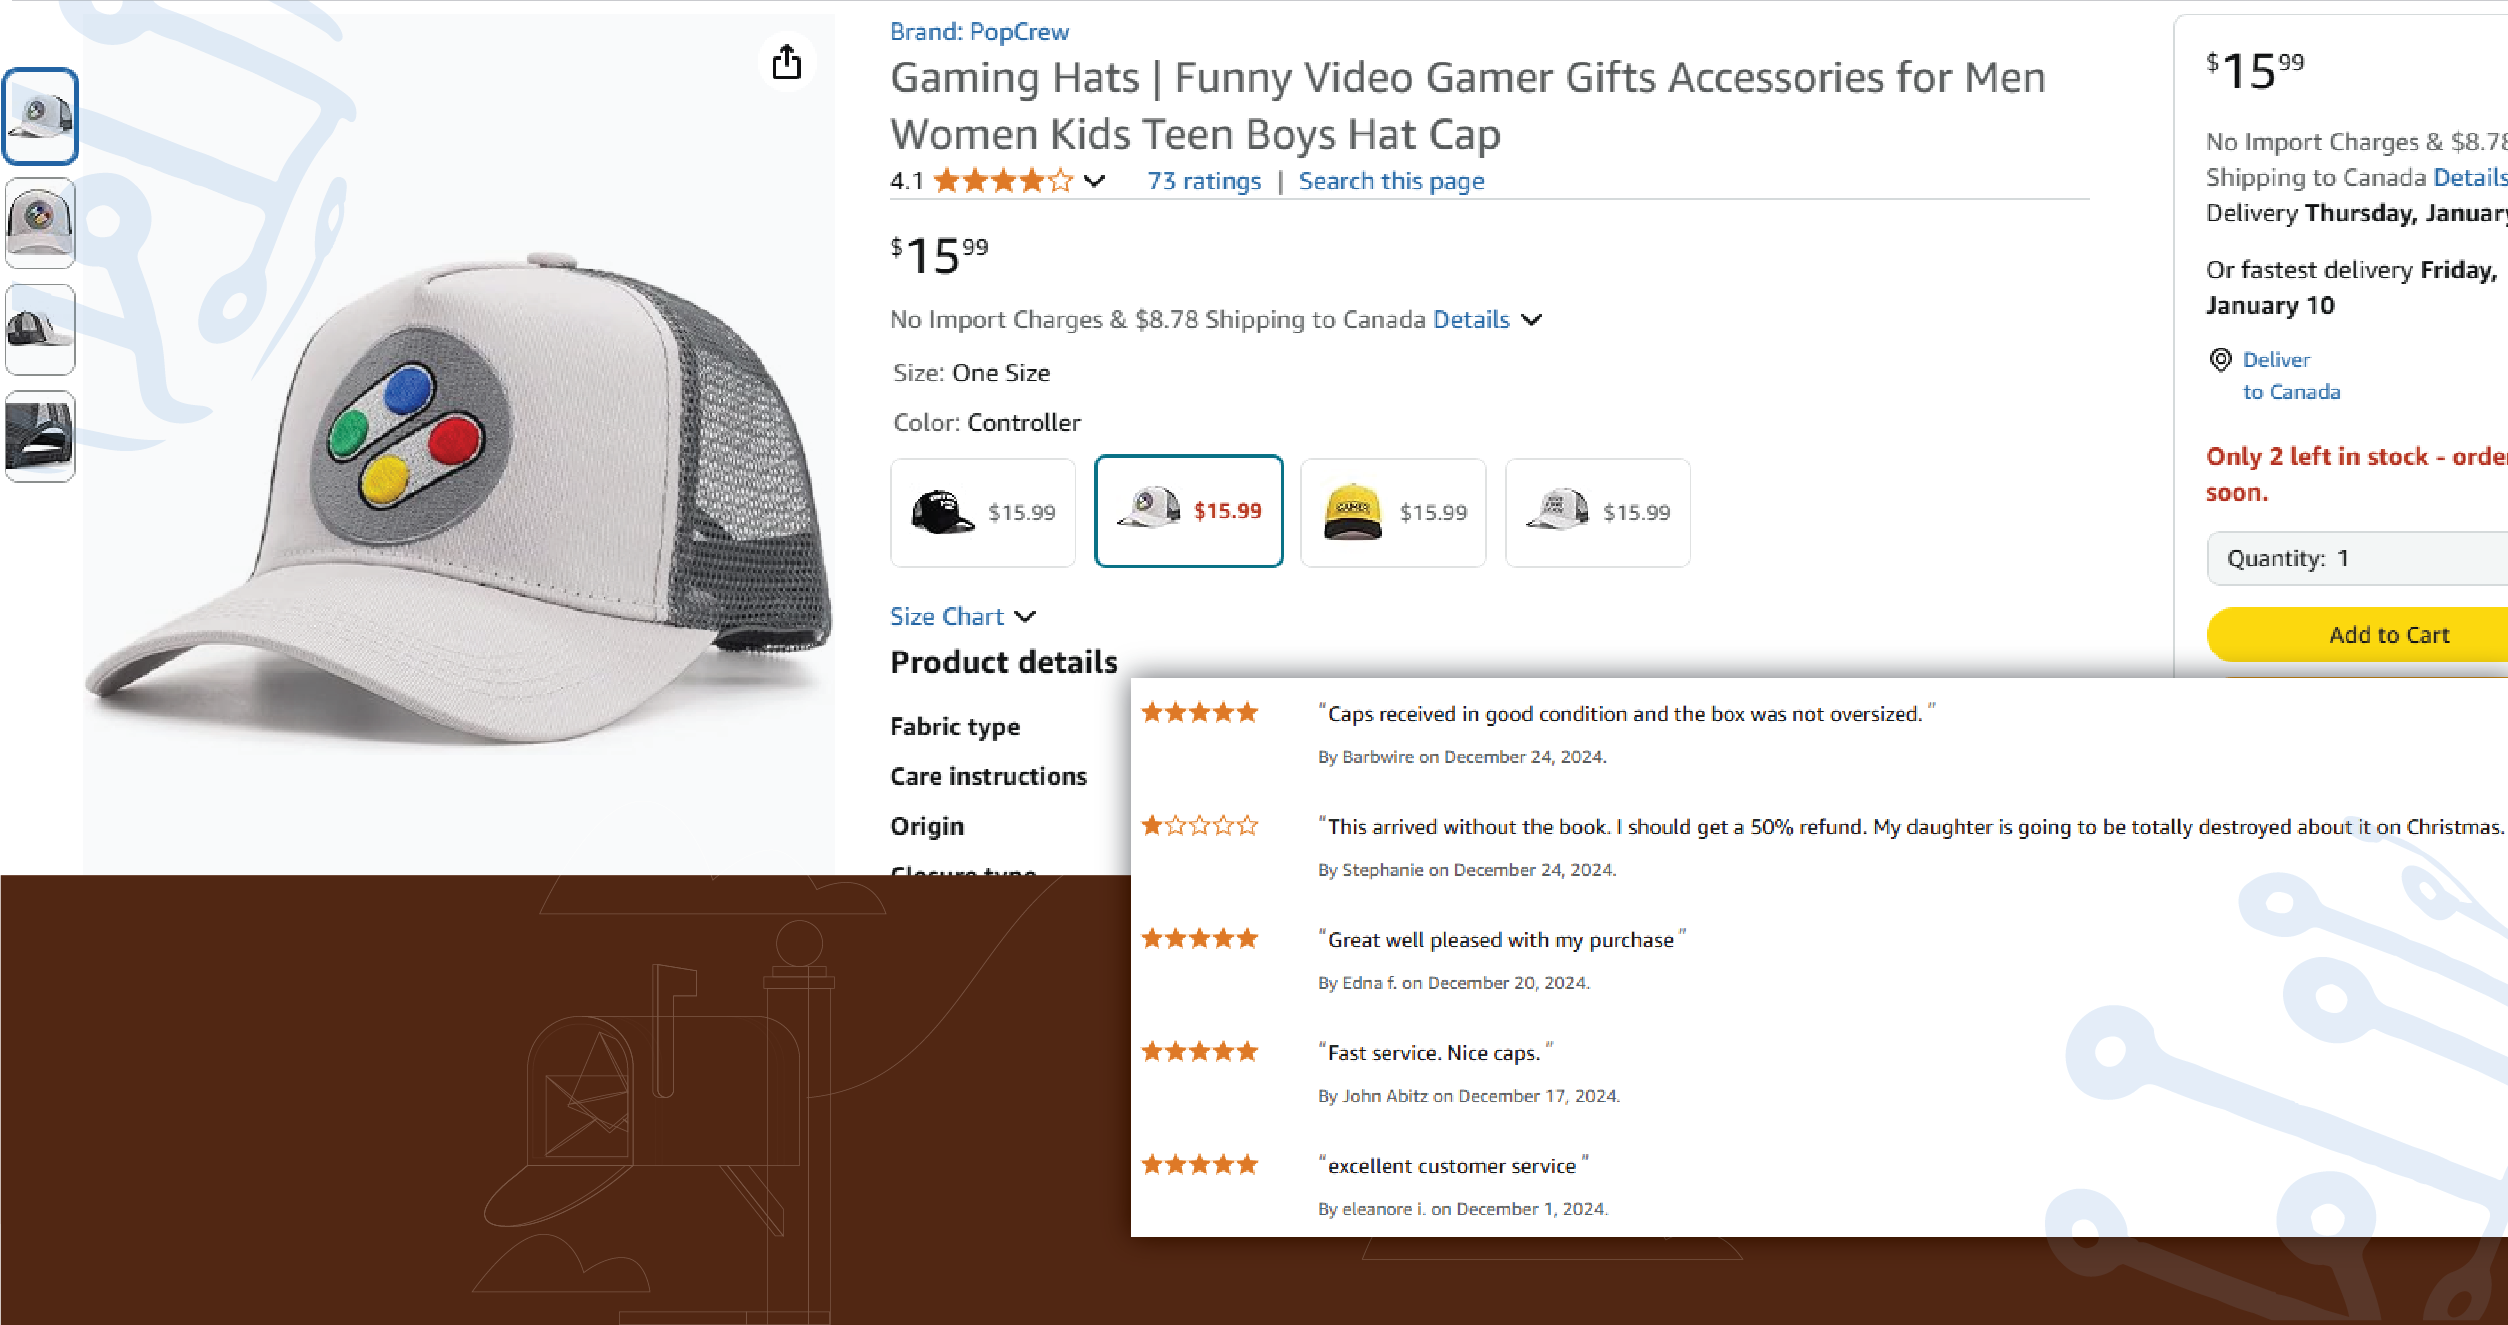
Task: View the third side-view hat thumbnail
Action: 40,329
